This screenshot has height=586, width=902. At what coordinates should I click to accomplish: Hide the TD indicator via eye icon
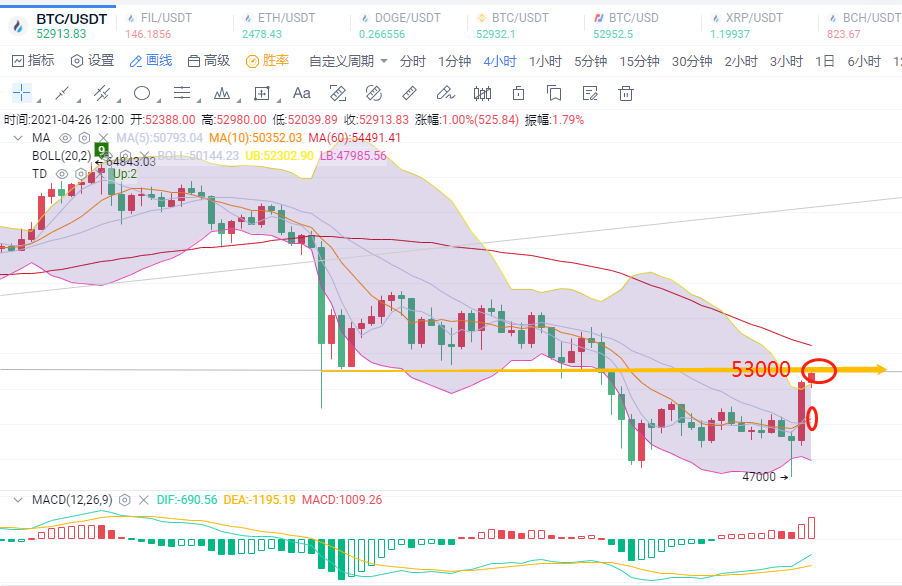pos(62,173)
